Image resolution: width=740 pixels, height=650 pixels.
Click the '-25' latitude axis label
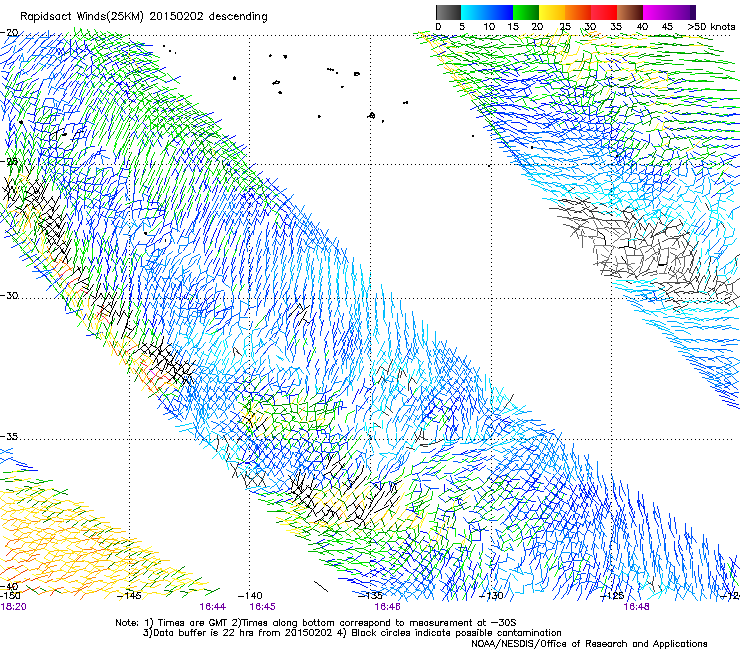point(9,162)
